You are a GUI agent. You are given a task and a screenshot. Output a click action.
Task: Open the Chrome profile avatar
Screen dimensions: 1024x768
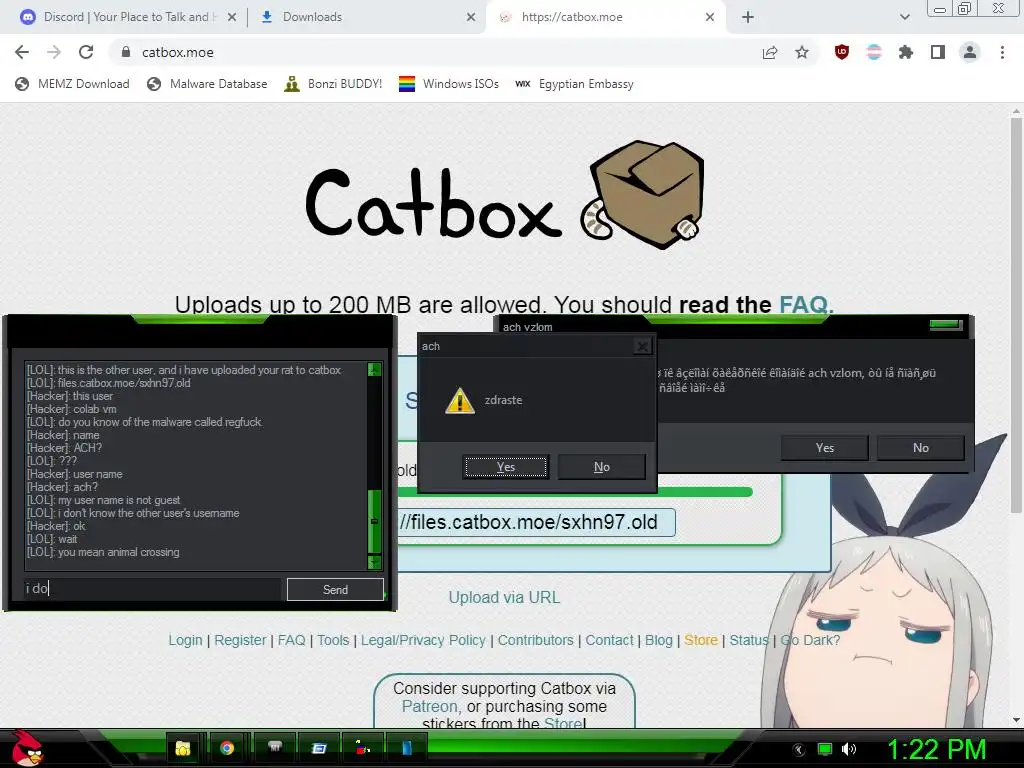[x=970, y=52]
